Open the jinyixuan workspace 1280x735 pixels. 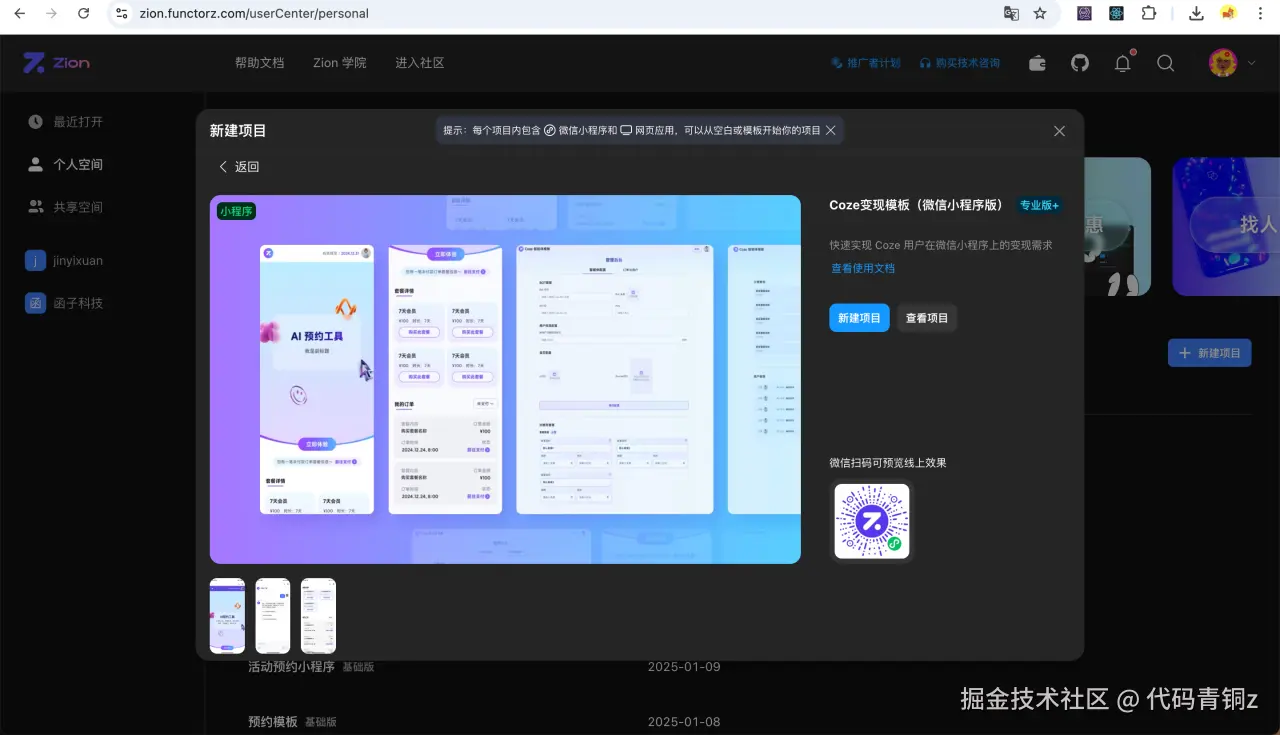(64, 261)
